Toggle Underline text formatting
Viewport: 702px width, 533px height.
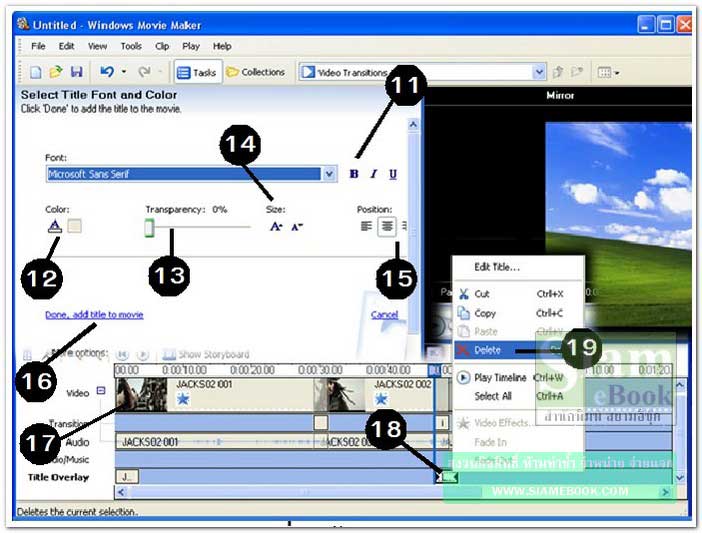pyautogui.click(x=393, y=174)
